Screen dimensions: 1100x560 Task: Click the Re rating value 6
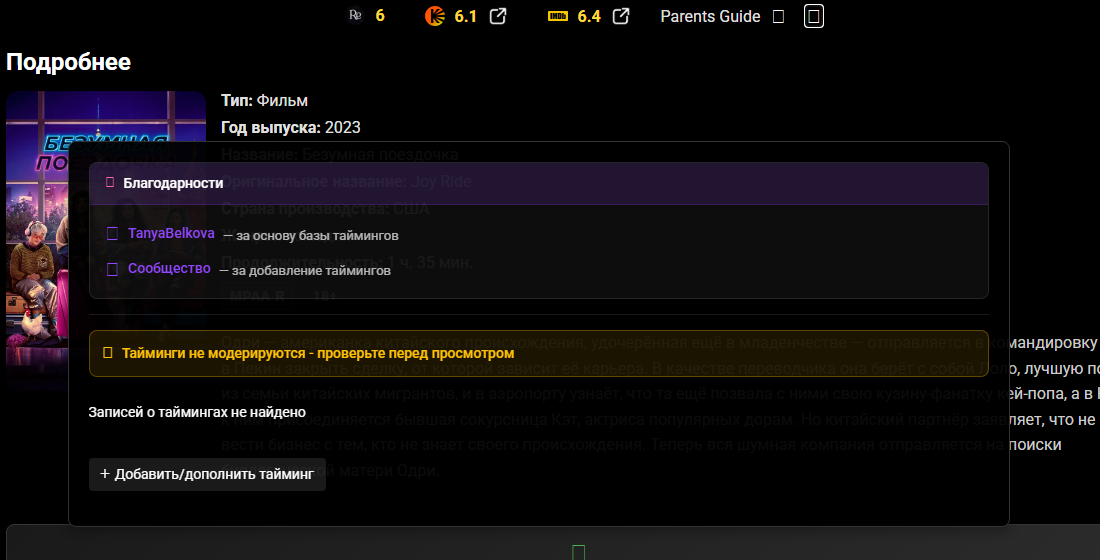[x=380, y=15]
